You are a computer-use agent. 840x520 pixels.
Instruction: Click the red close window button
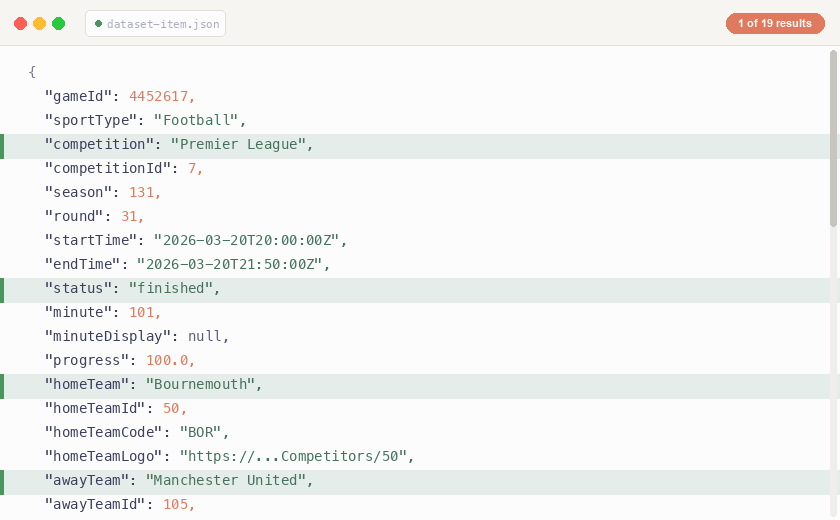coord(20,24)
